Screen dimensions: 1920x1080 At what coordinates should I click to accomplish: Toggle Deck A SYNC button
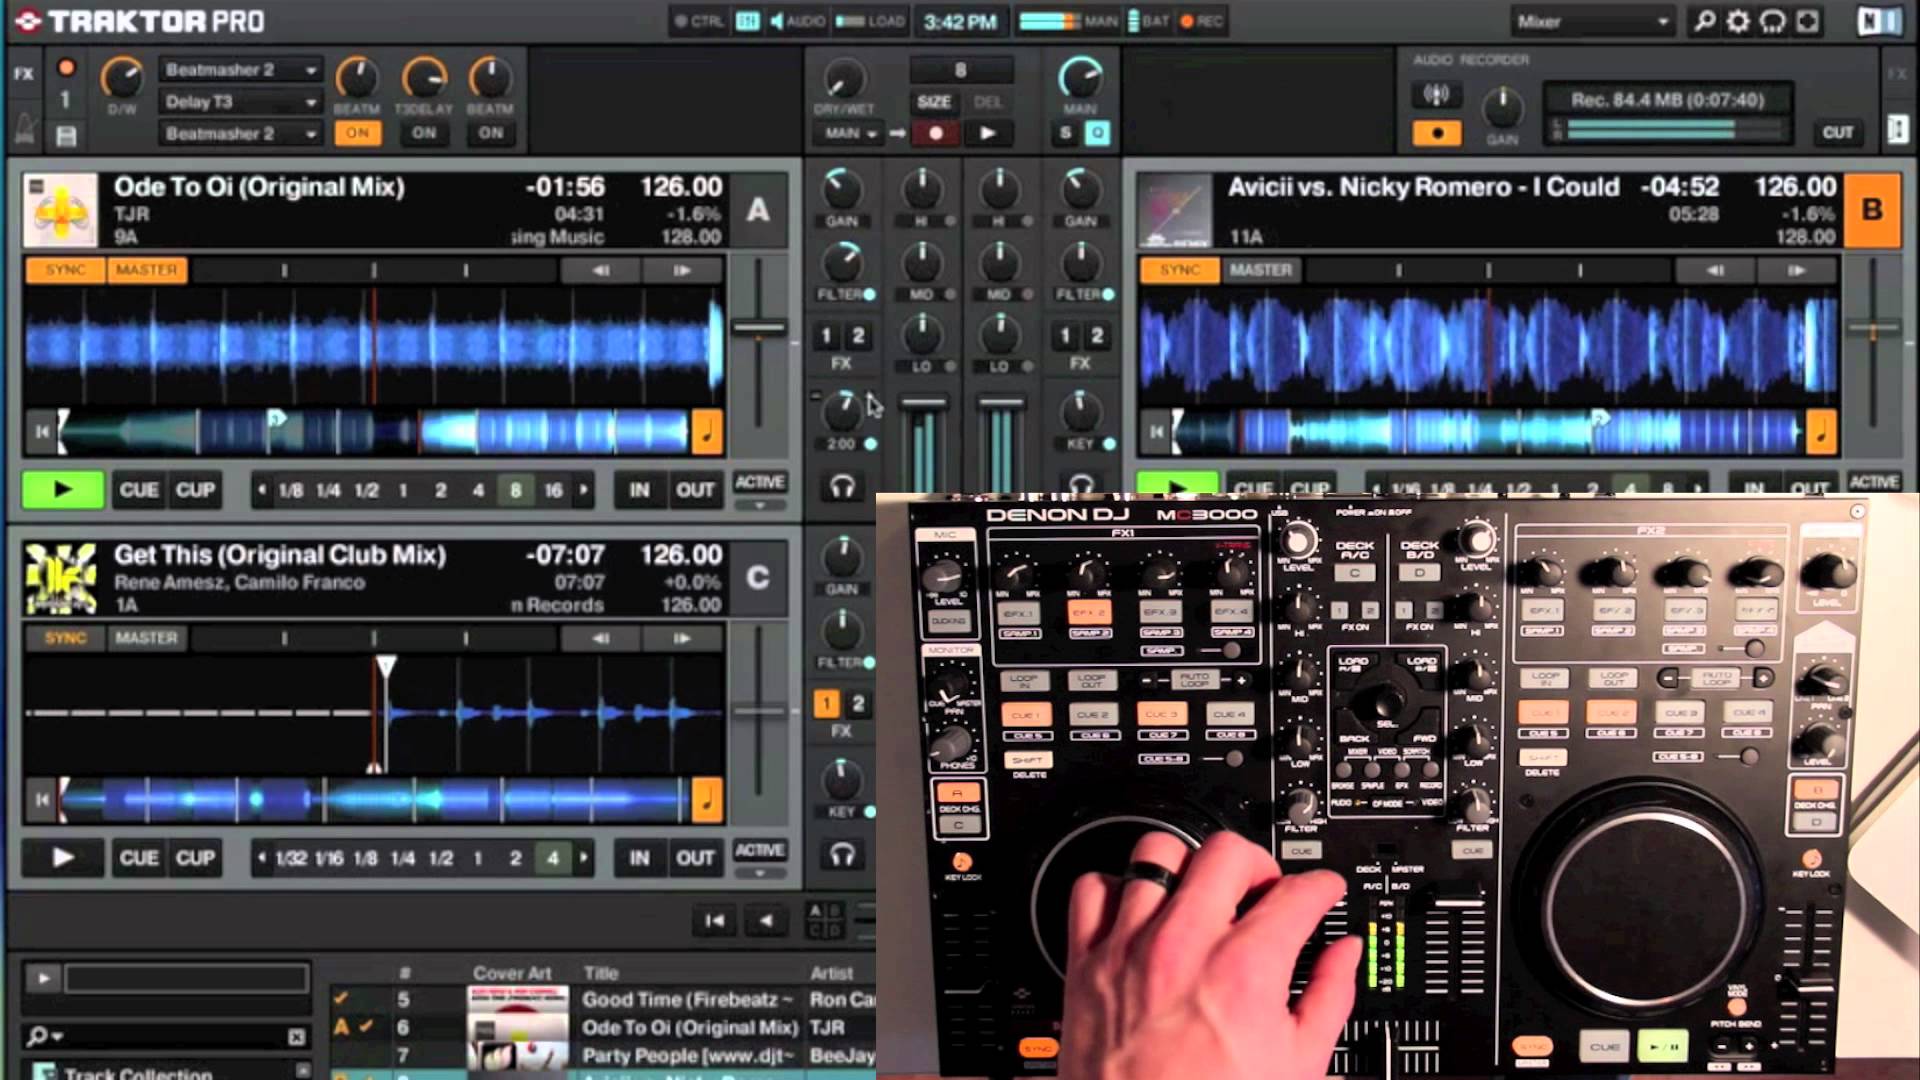pyautogui.click(x=65, y=270)
